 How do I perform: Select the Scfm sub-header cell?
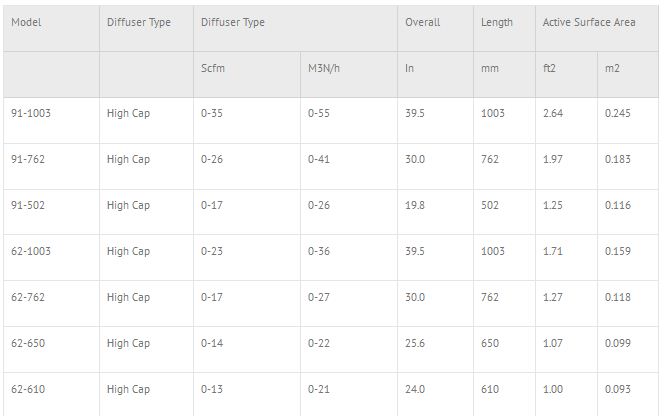[x=212, y=68]
